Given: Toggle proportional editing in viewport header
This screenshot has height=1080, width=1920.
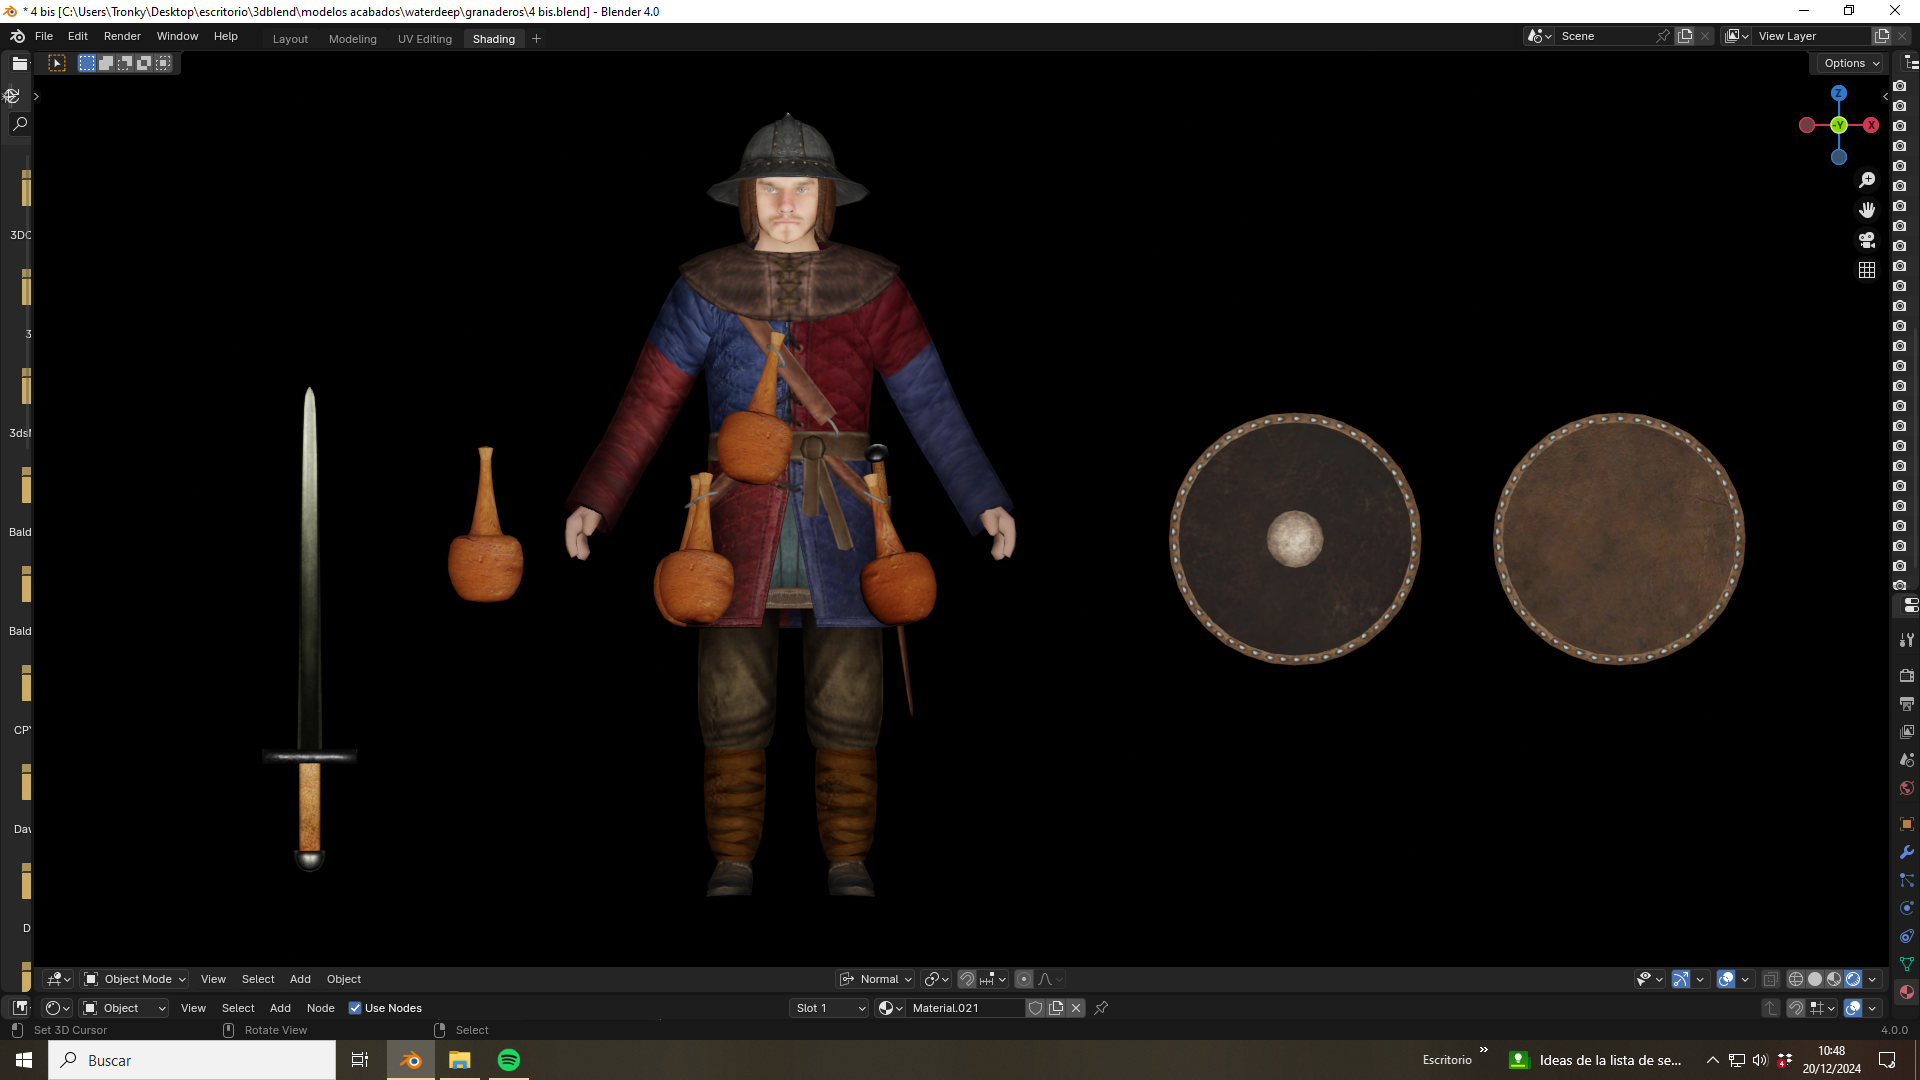Looking at the screenshot, I should pos(1023,980).
